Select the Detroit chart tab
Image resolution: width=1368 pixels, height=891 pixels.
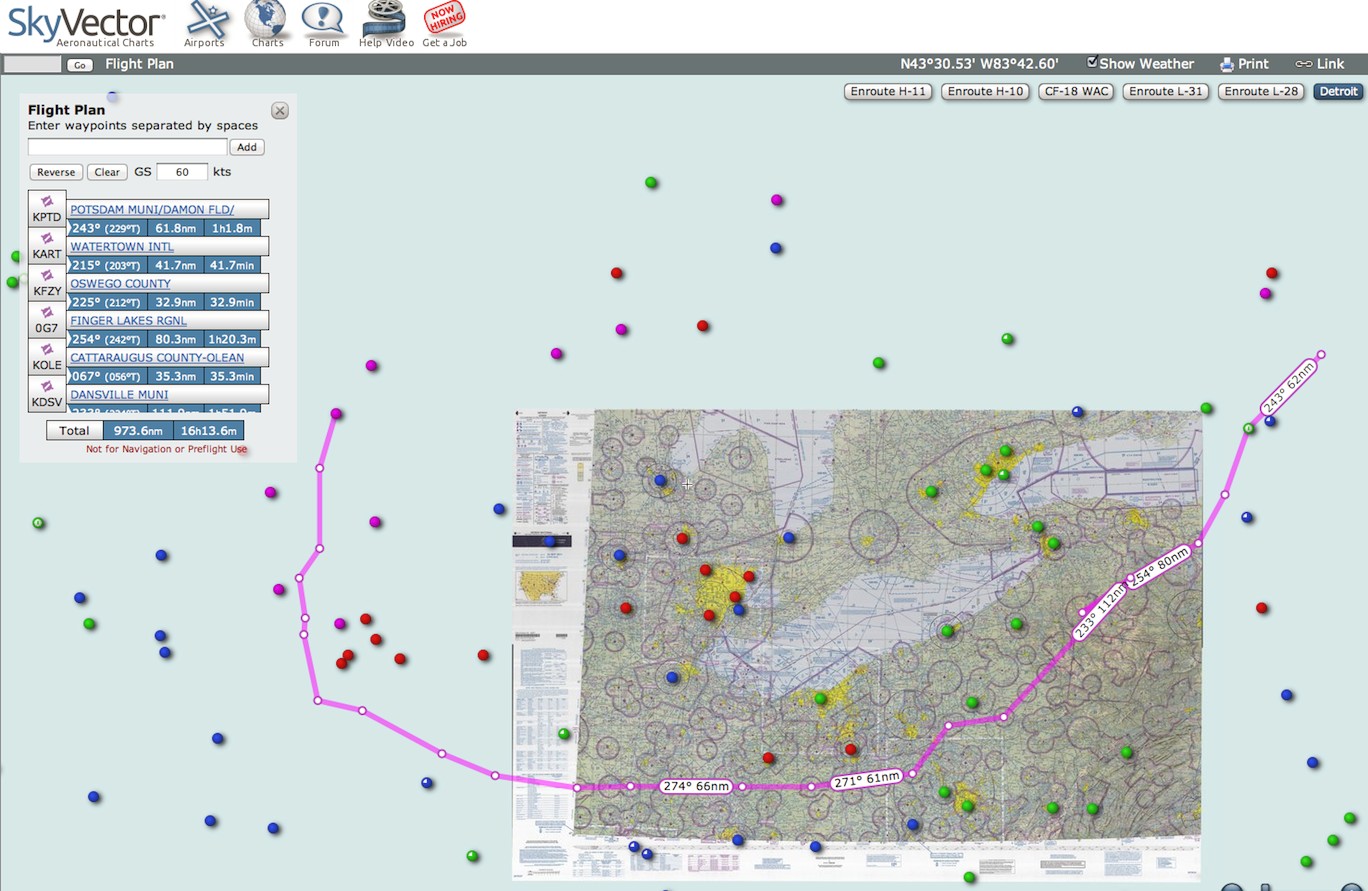pos(1338,91)
